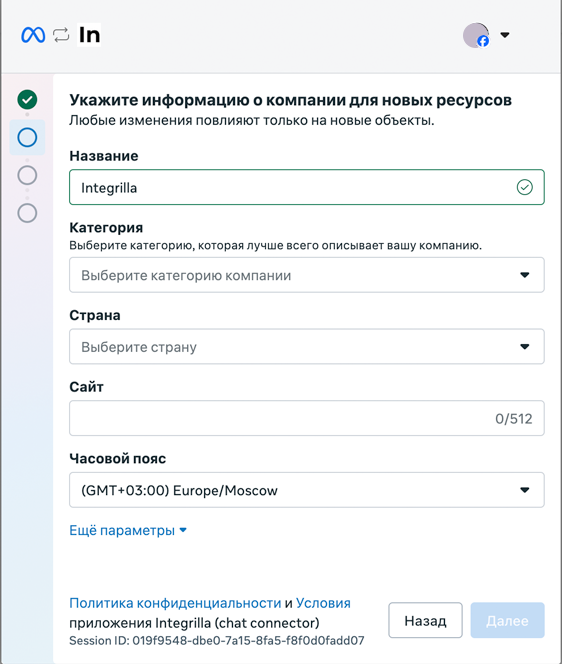Open the company category dropdown
Image resolution: width=562 pixels, height=664 pixels.
click(x=307, y=275)
